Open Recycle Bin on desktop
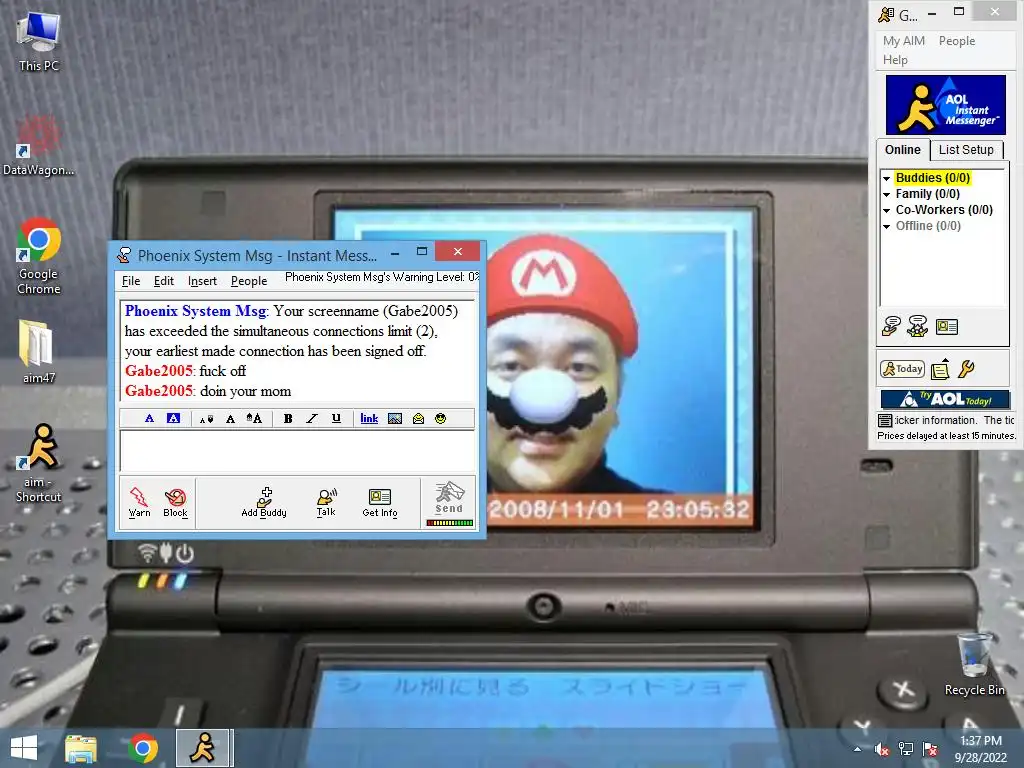This screenshot has height=768, width=1024. tap(974, 664)
